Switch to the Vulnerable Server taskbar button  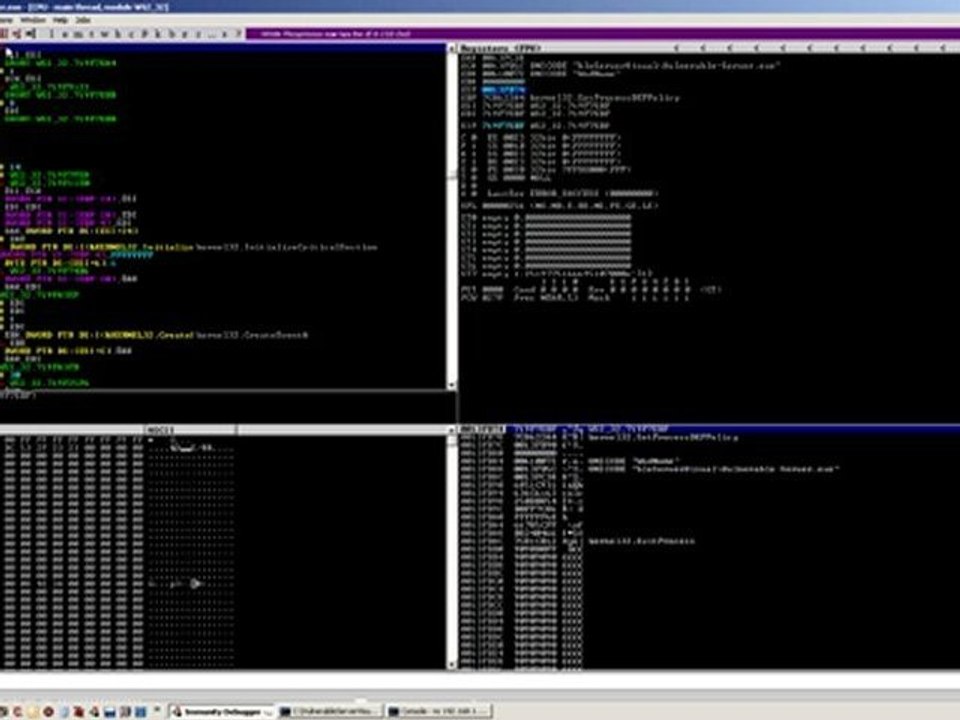pos(331,711)
